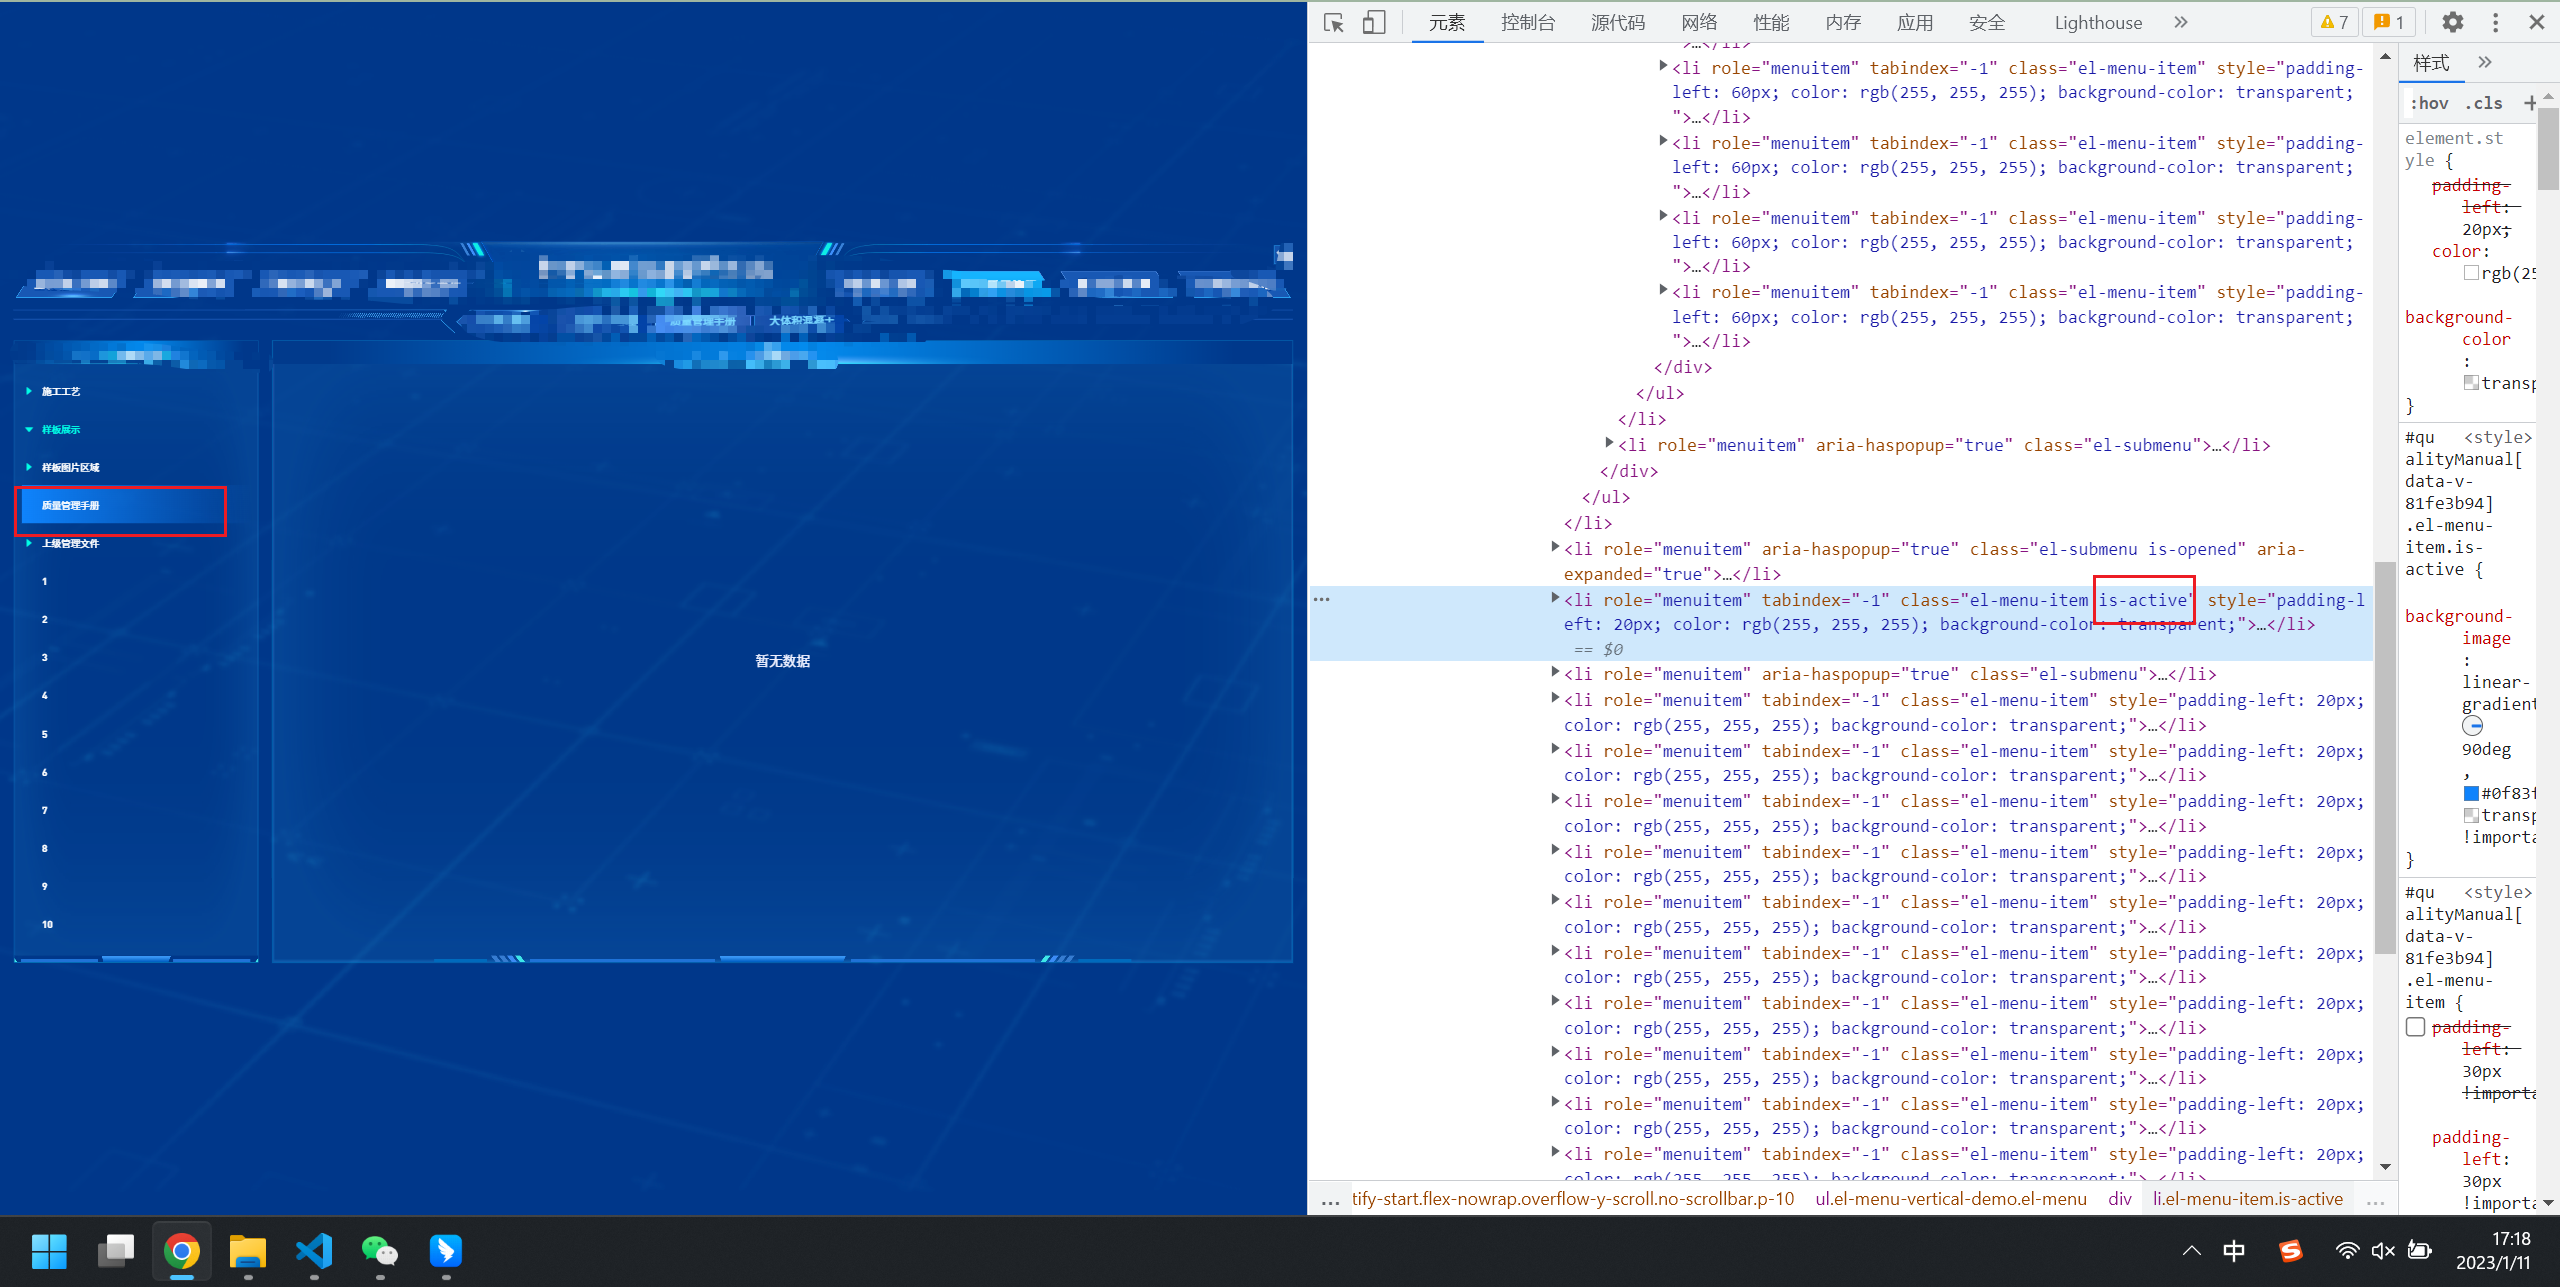Viewport: 2560px width, 1287px height.
Task: Open Visual Studio Code from the taskbar
Action: 314,1251
